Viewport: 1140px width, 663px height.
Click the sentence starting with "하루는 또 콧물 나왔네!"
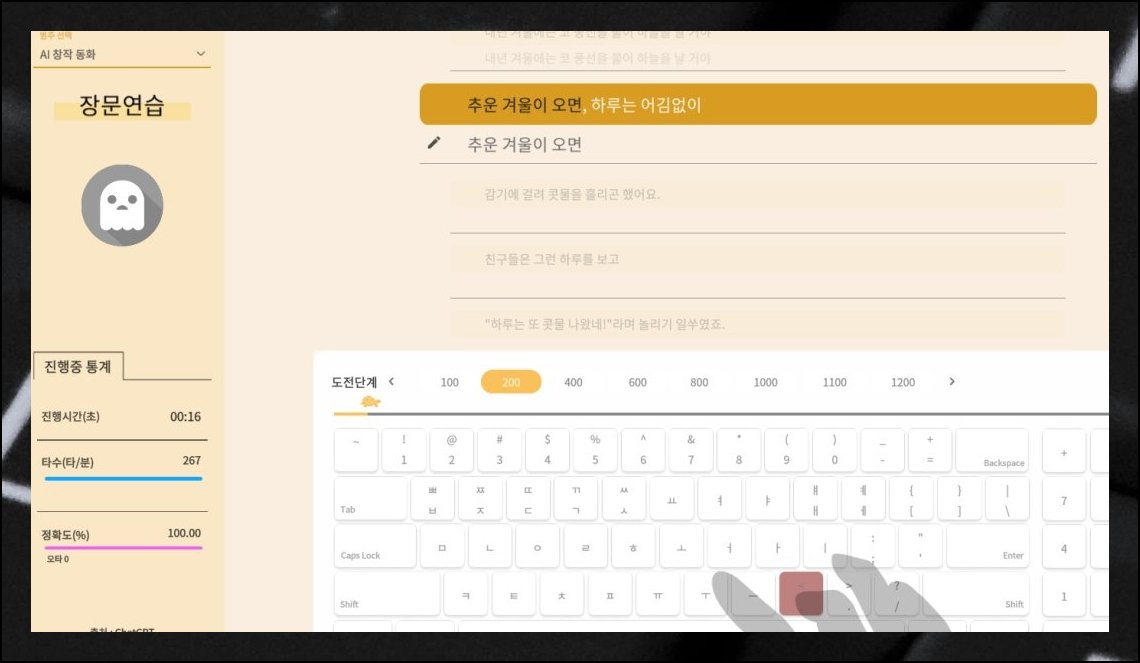click(x=605, y=324)
